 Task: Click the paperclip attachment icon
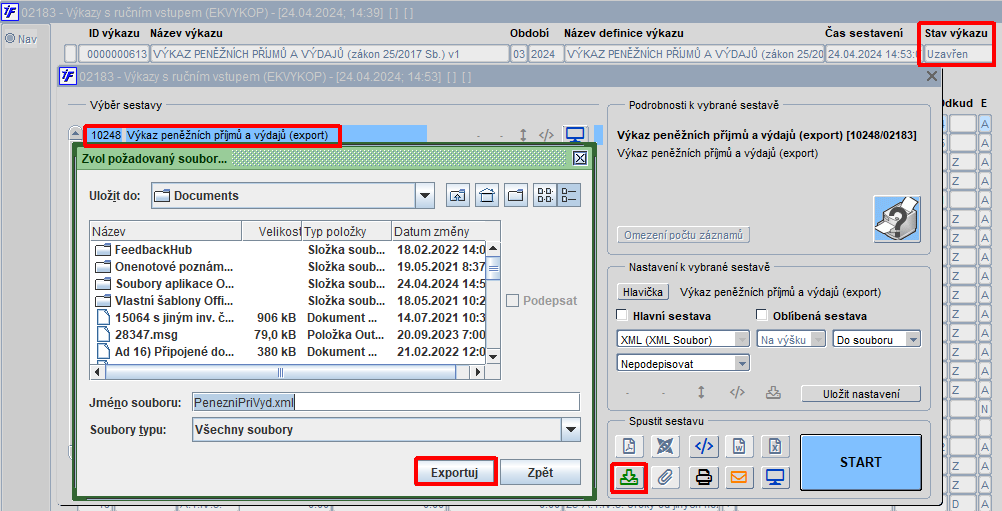point(665,477)
